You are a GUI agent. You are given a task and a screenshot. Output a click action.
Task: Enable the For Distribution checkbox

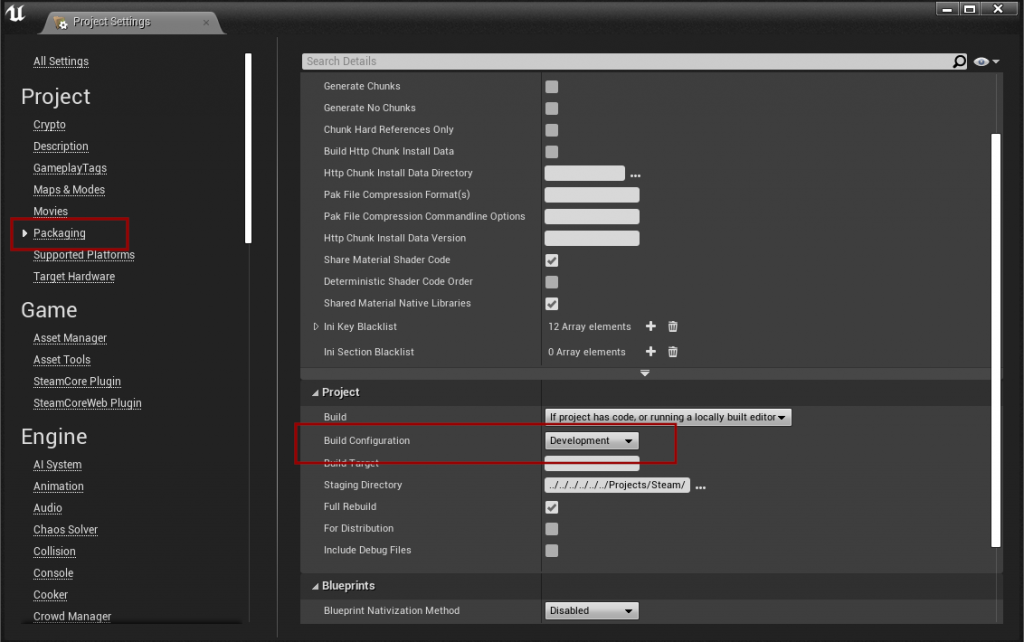point(551,528)
